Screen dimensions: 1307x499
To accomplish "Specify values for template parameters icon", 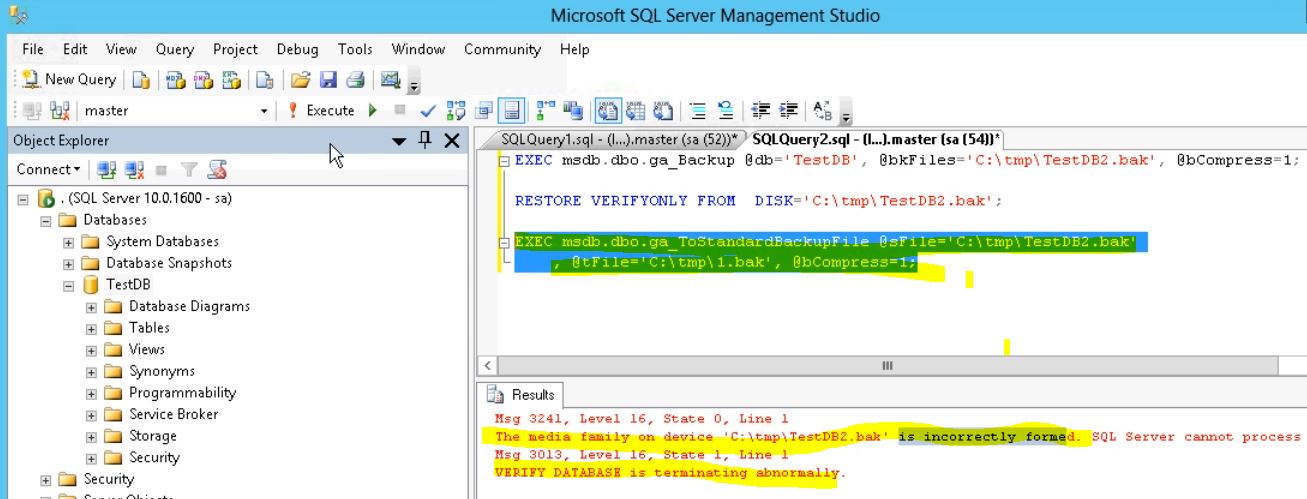I will pyautogui.click(x=823, y=111).
